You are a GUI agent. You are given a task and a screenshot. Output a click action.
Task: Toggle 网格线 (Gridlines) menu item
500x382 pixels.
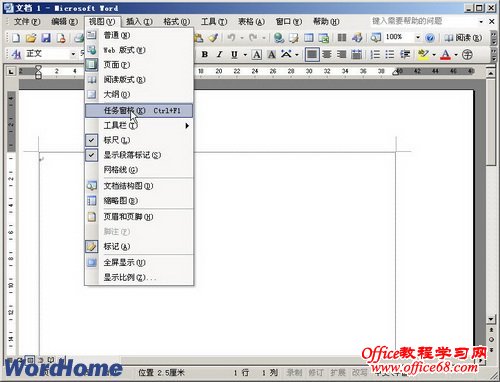[139, 170]
